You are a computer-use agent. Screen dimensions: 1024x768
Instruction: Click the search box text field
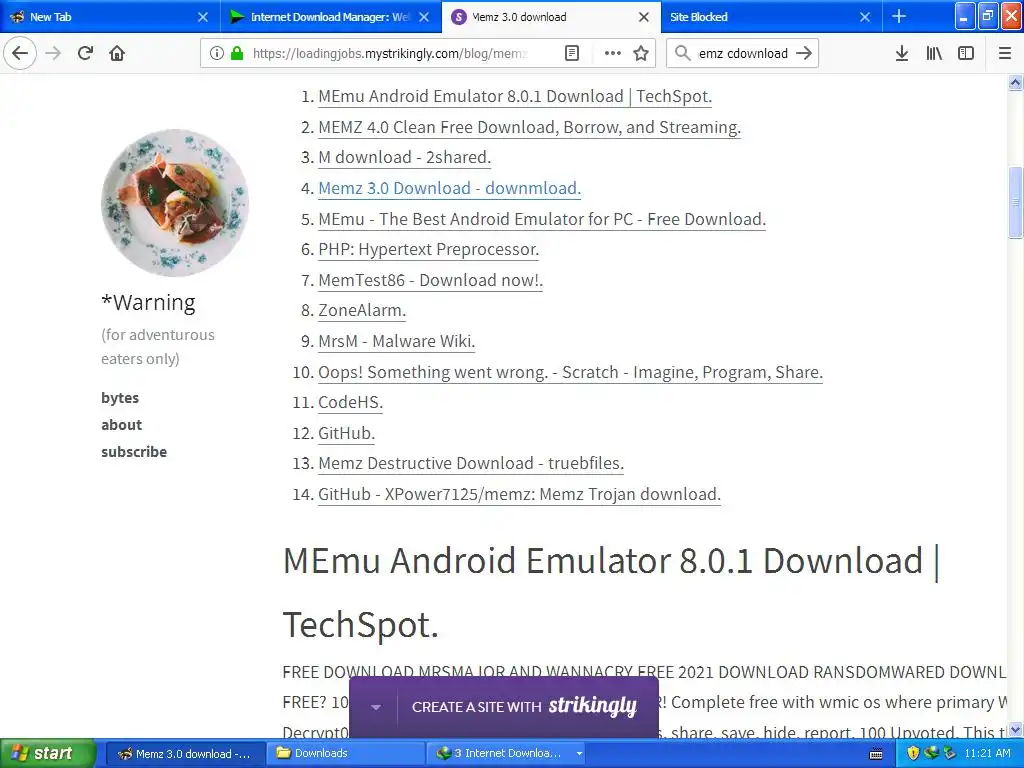(x=743, y=53)
